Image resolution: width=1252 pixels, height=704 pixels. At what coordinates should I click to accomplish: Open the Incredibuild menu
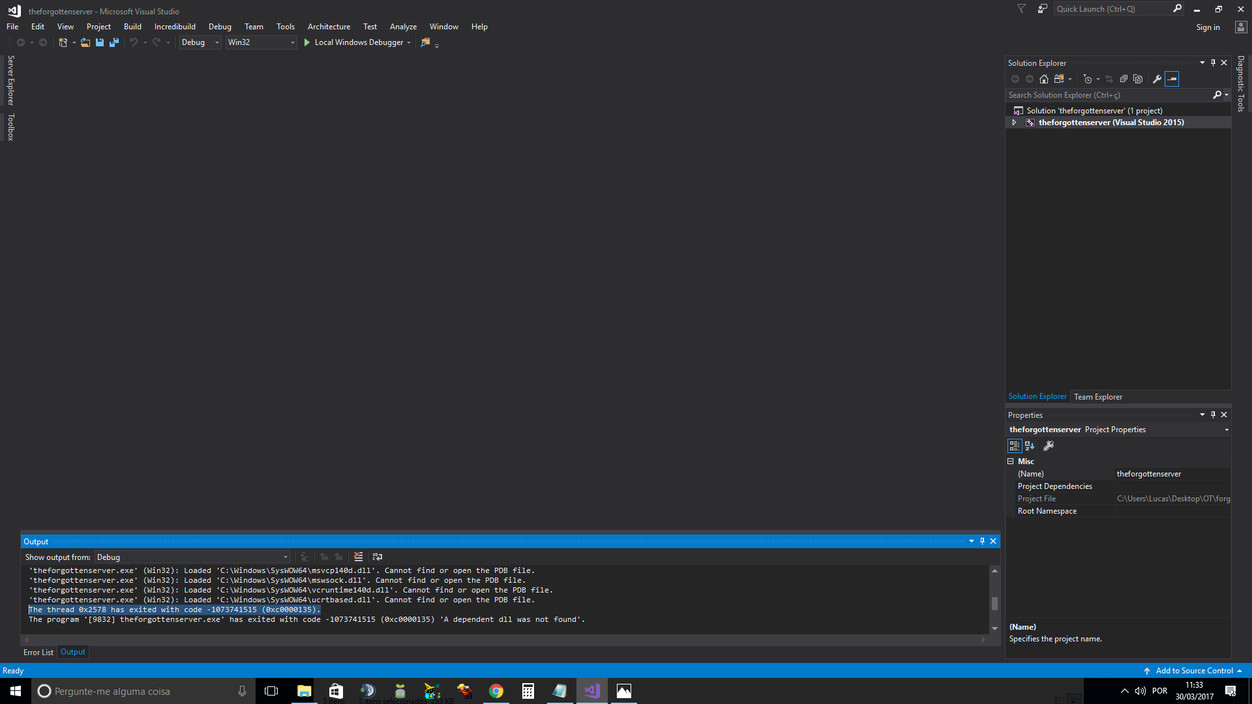(175, 26)
